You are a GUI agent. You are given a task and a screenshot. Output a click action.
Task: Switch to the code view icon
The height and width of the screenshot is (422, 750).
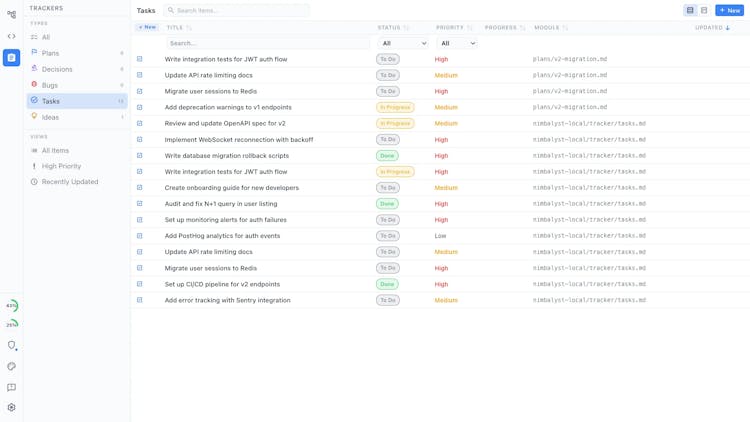coord(12,36)
